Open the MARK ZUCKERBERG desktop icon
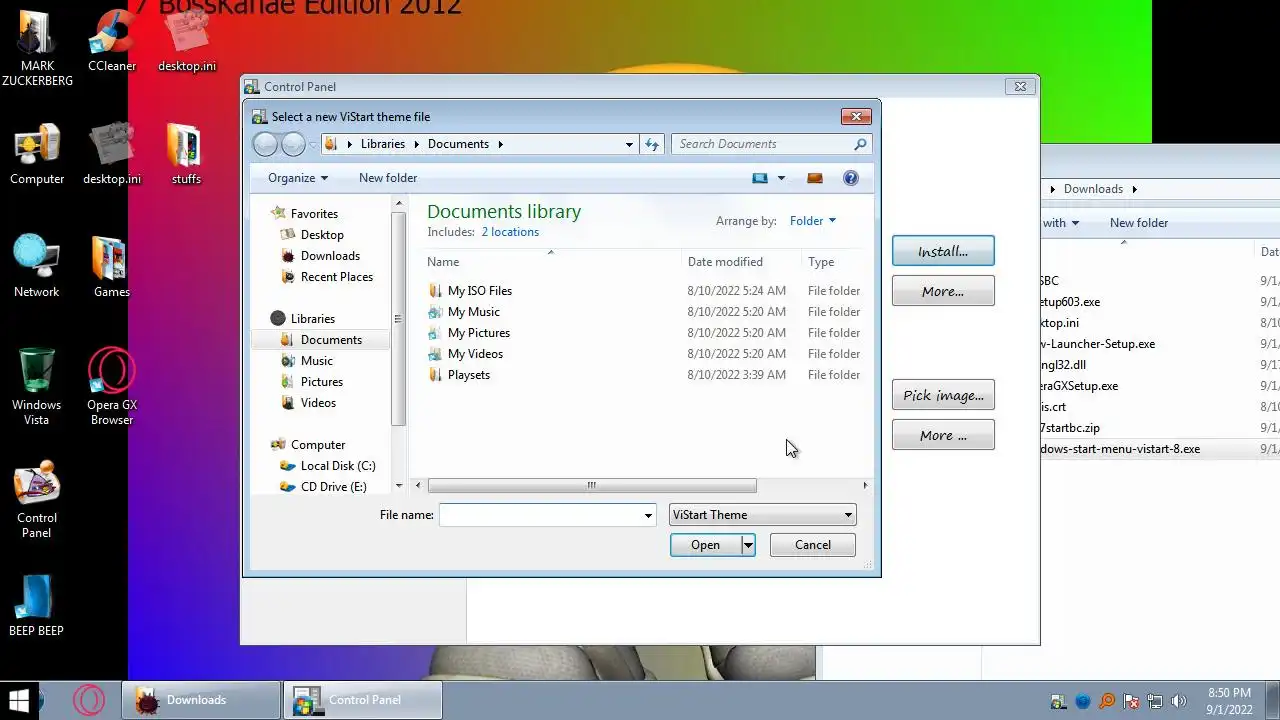 click(37, 48)
